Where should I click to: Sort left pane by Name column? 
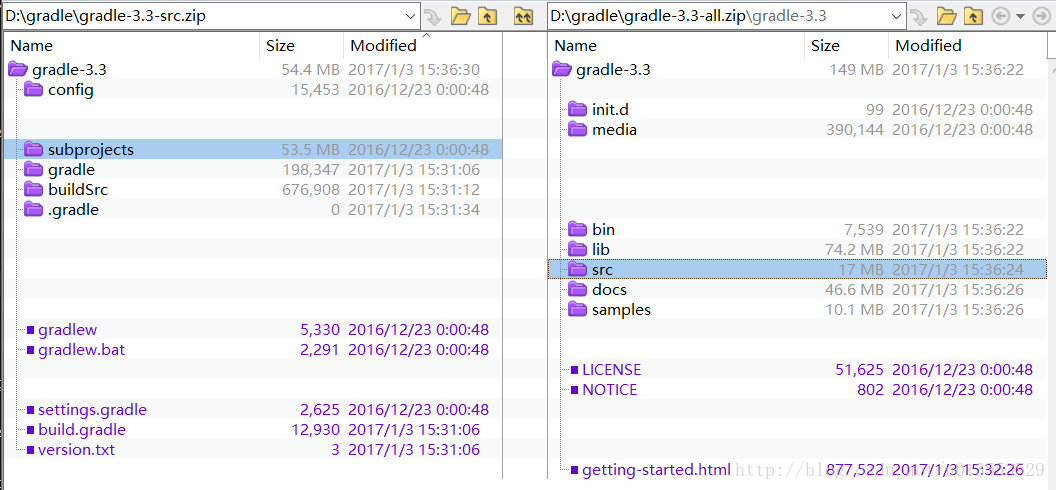pos(131,45)
